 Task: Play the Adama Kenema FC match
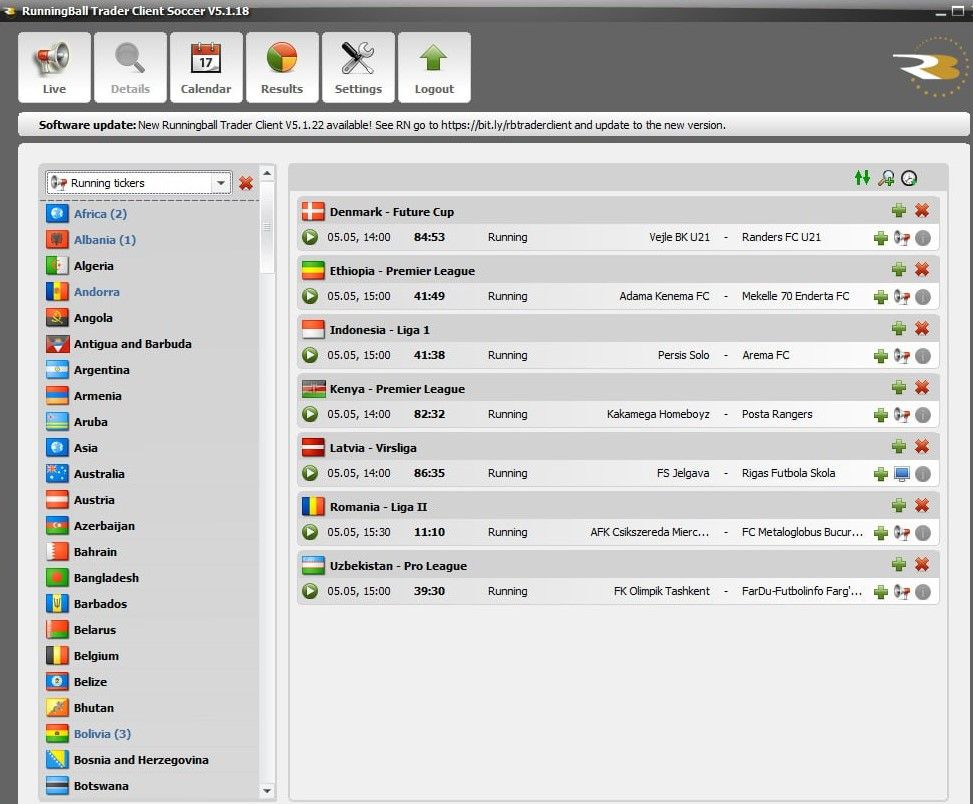click(310, 296)
